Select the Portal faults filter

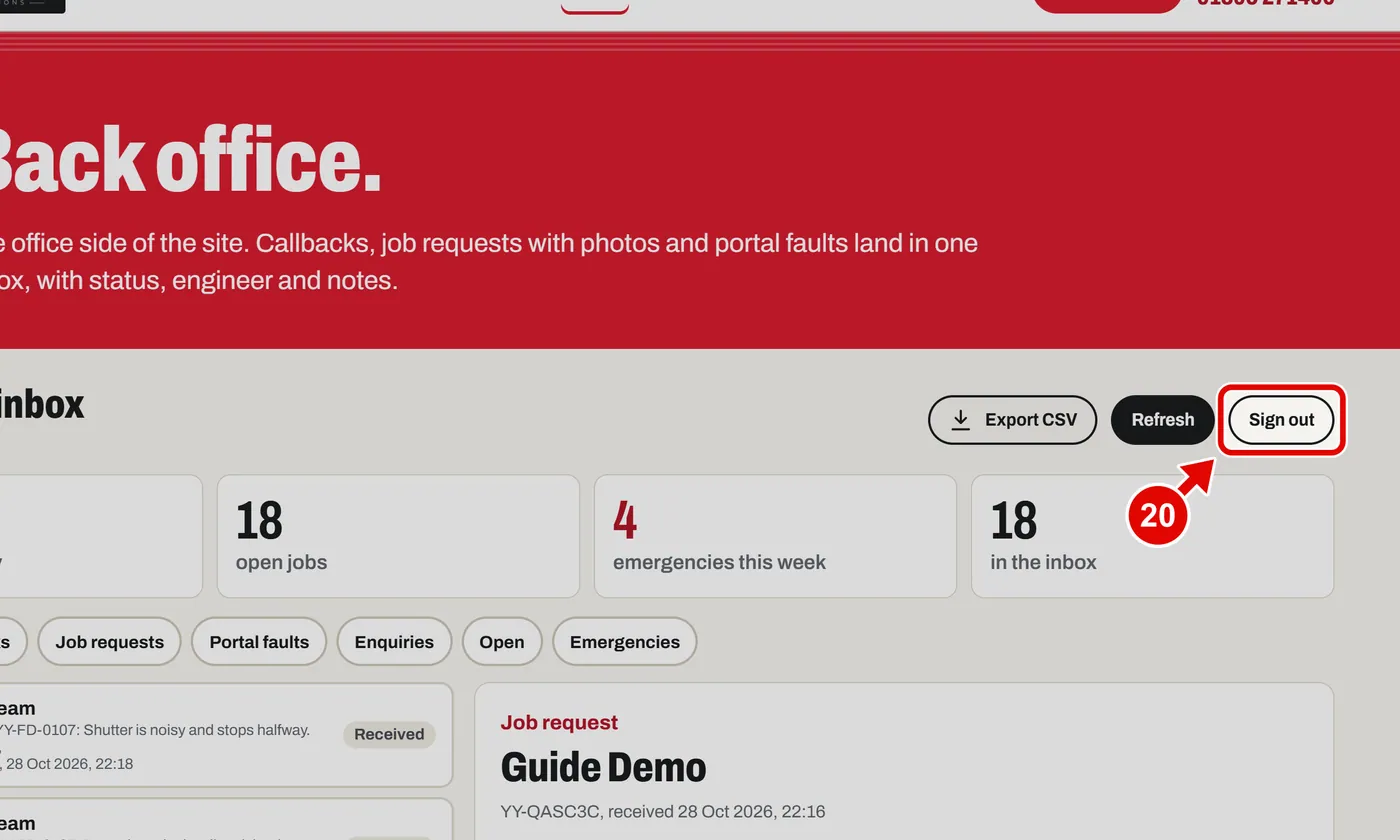pyautogui.click(x=259, y=642)
